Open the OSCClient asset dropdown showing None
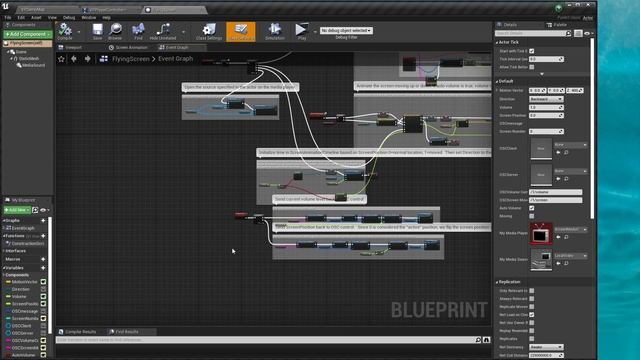 [x=571, y=145]
